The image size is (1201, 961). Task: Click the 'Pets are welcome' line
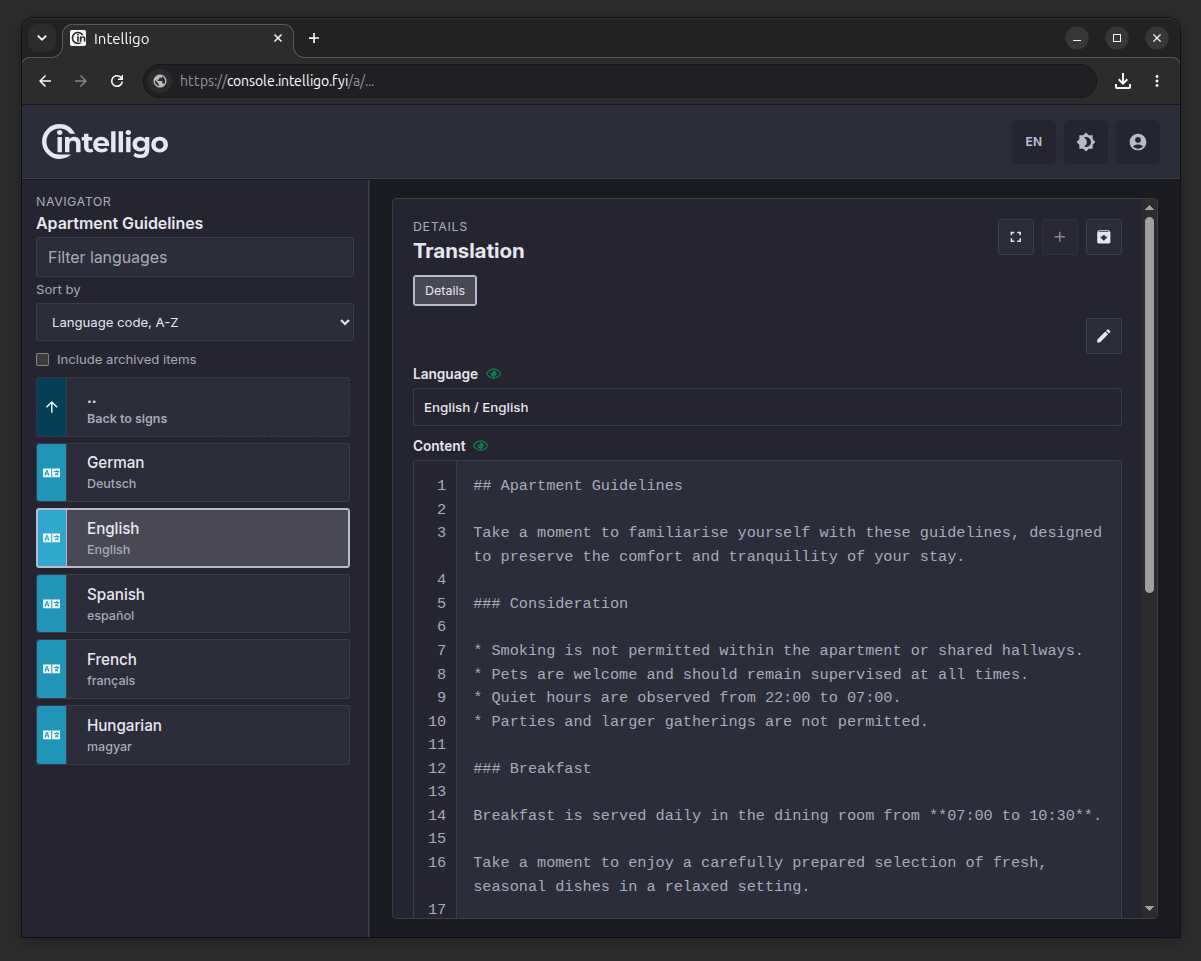pos(751,674)
